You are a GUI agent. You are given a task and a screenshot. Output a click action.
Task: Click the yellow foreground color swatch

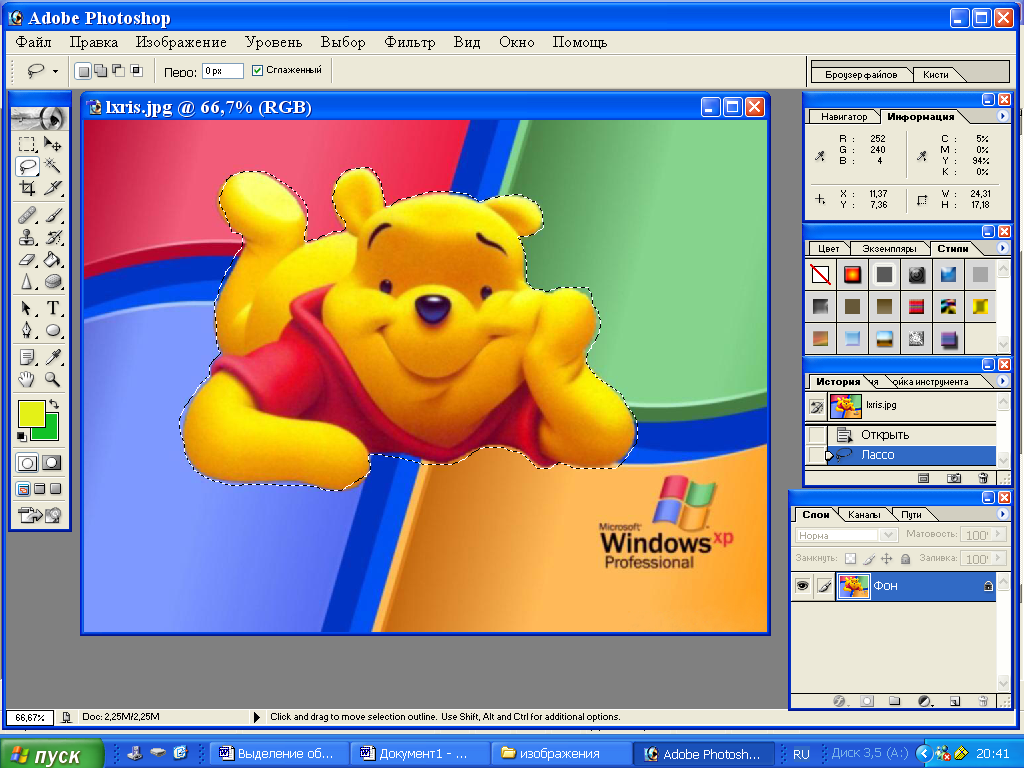point(31,415)
